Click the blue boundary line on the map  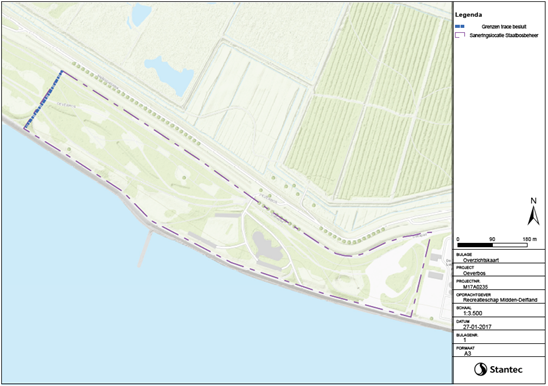tap(43, 100)
